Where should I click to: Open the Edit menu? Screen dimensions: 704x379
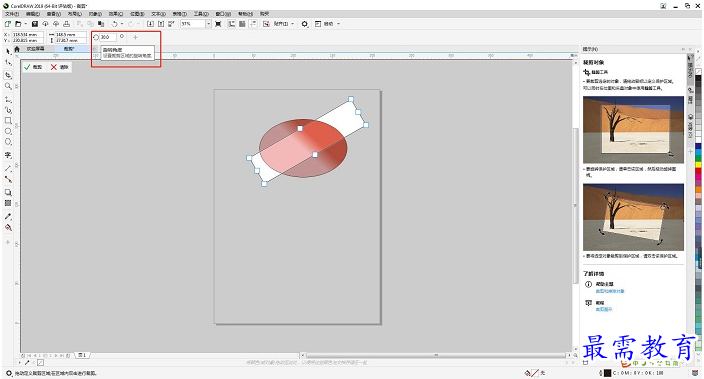click(33, 14)
